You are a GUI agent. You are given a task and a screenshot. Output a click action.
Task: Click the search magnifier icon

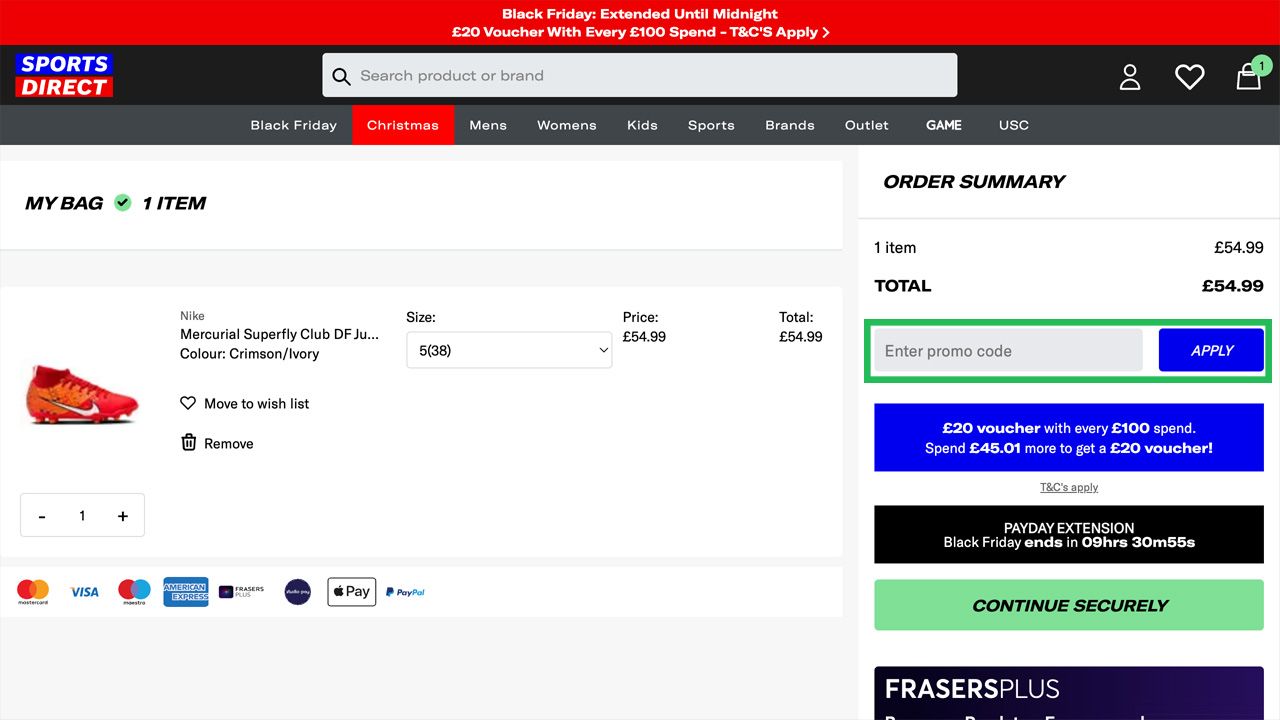click(x=341, y=76)
